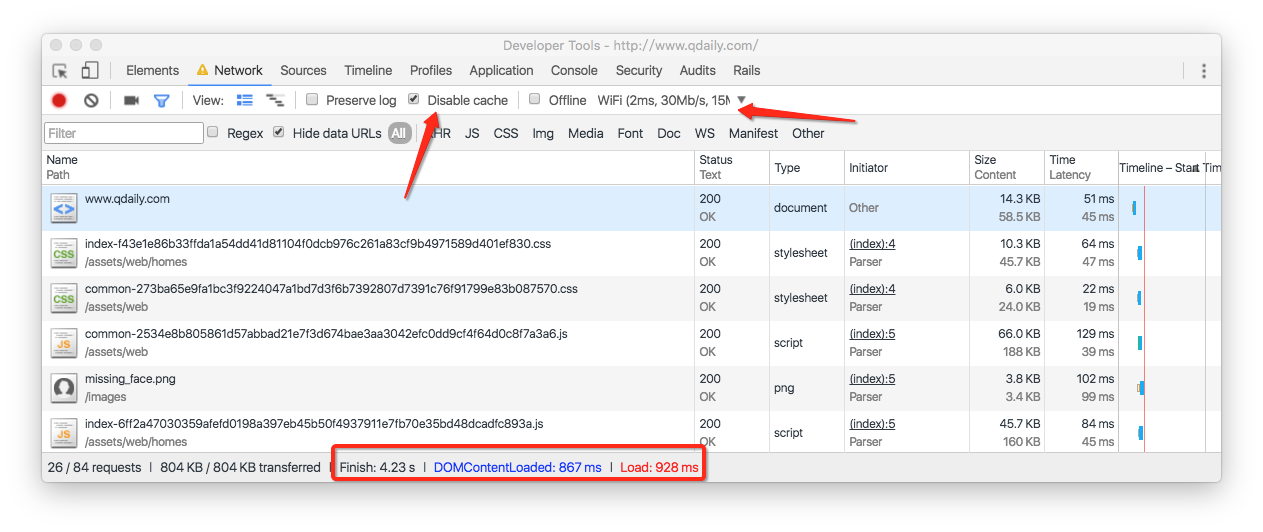Screen dimensions: 1263x532
Task: Filter requests by CSS
Action: (x=506, y=133)
